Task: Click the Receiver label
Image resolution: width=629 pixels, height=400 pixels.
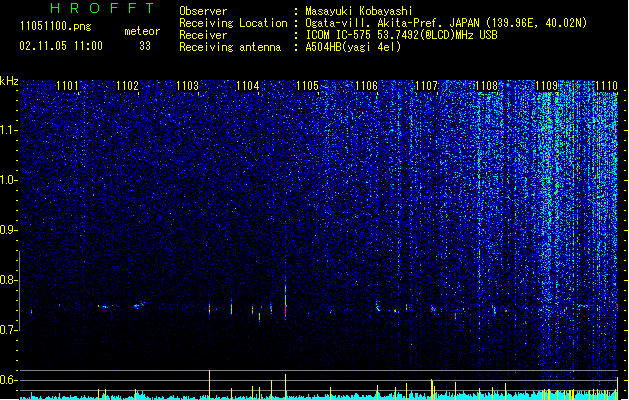Action: 203,35
